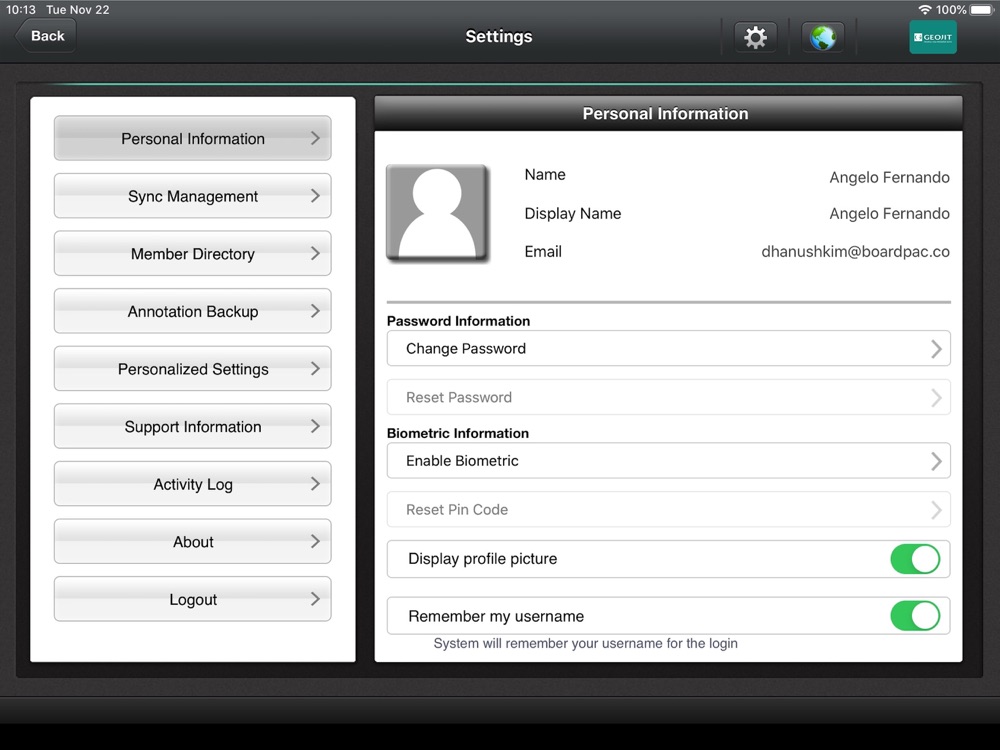Disable the Remember my username switch
1000x750 pixels.
[x=915, y=616]
